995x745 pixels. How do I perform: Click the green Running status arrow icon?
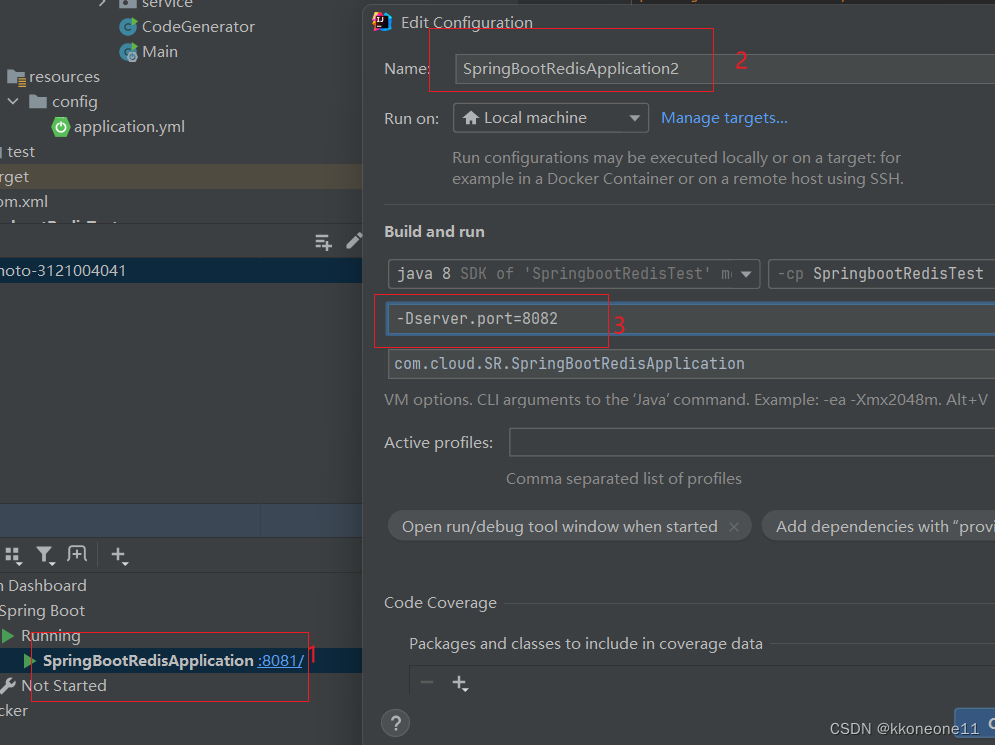click(8, 635)
